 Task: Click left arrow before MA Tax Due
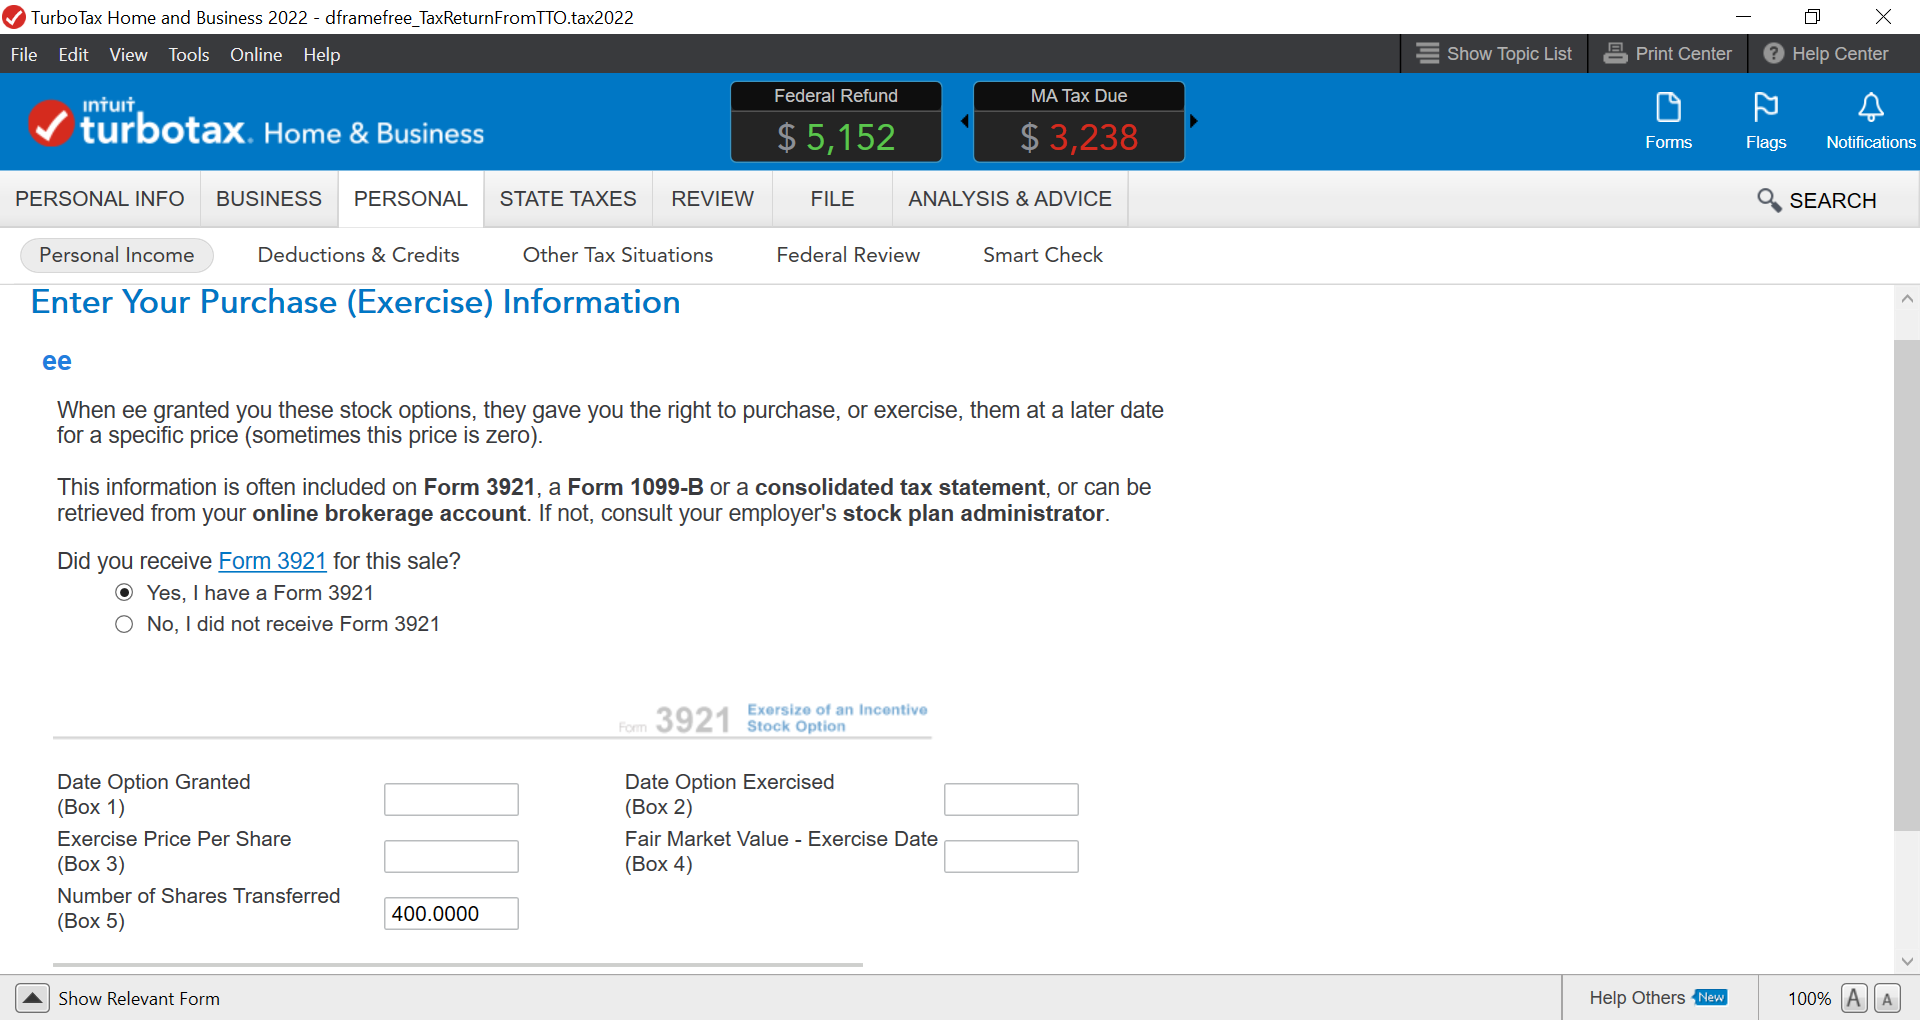964,121
